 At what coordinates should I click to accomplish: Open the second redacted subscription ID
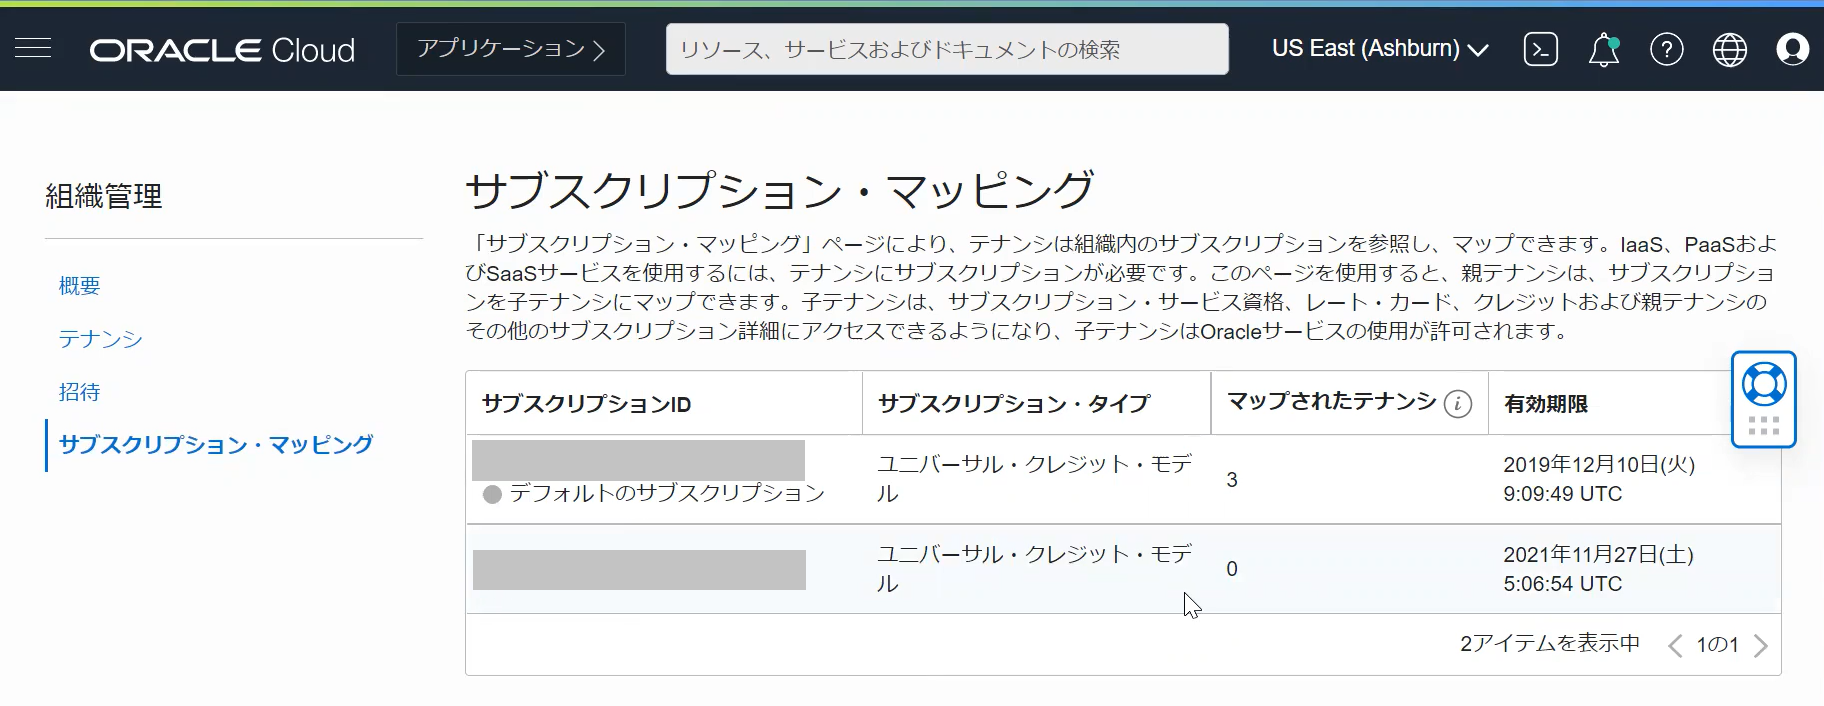point(639,570)
